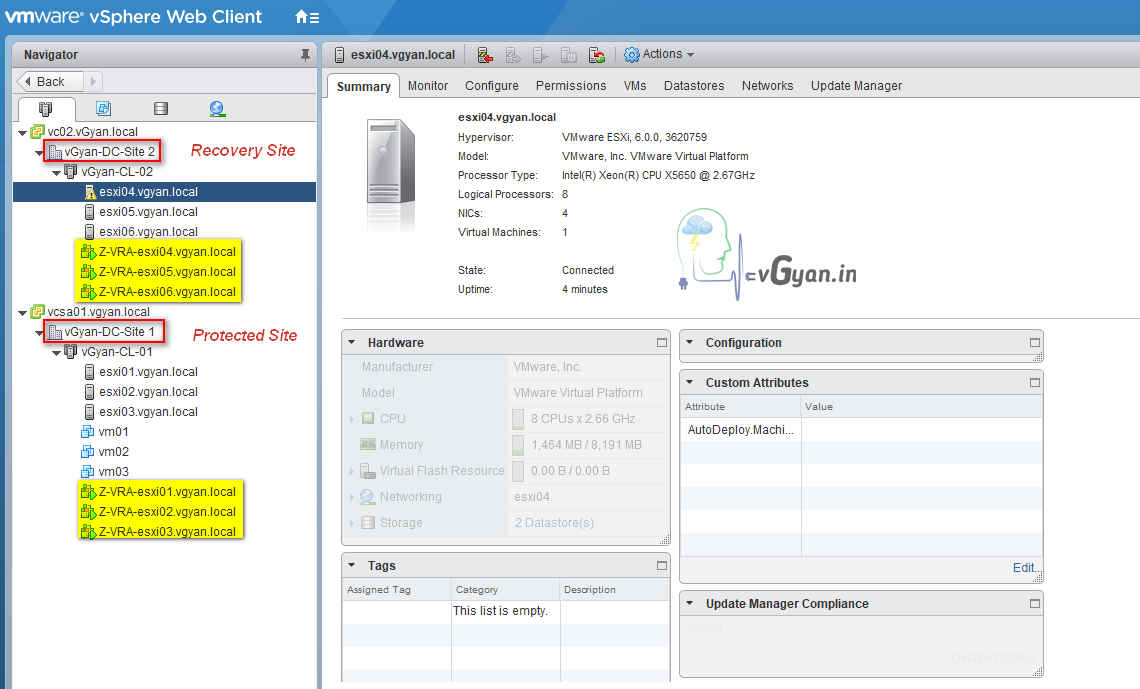
Task: Click the vc02.vGyan.local vCenter icon
Action: pos(38,132)
